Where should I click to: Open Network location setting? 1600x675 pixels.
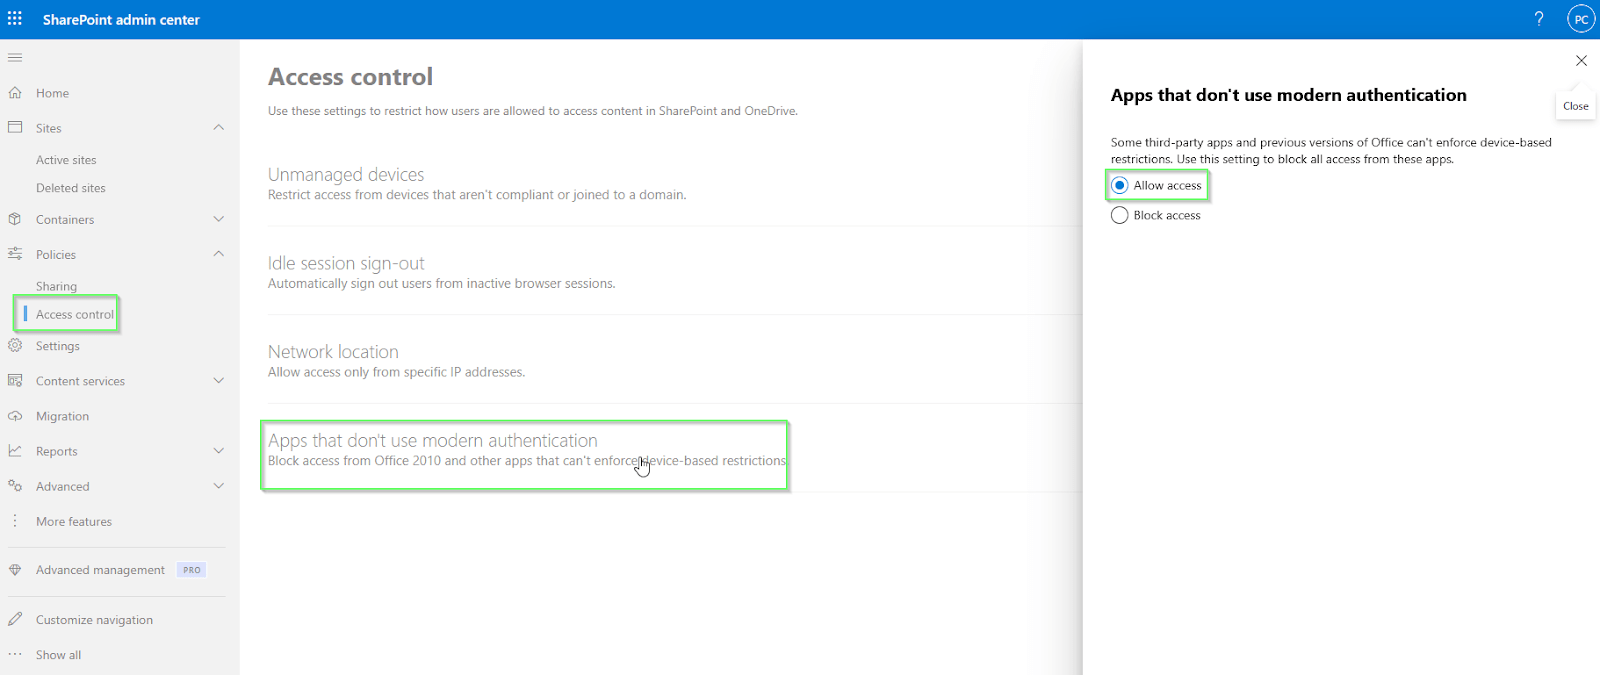(x=333, y=352)
